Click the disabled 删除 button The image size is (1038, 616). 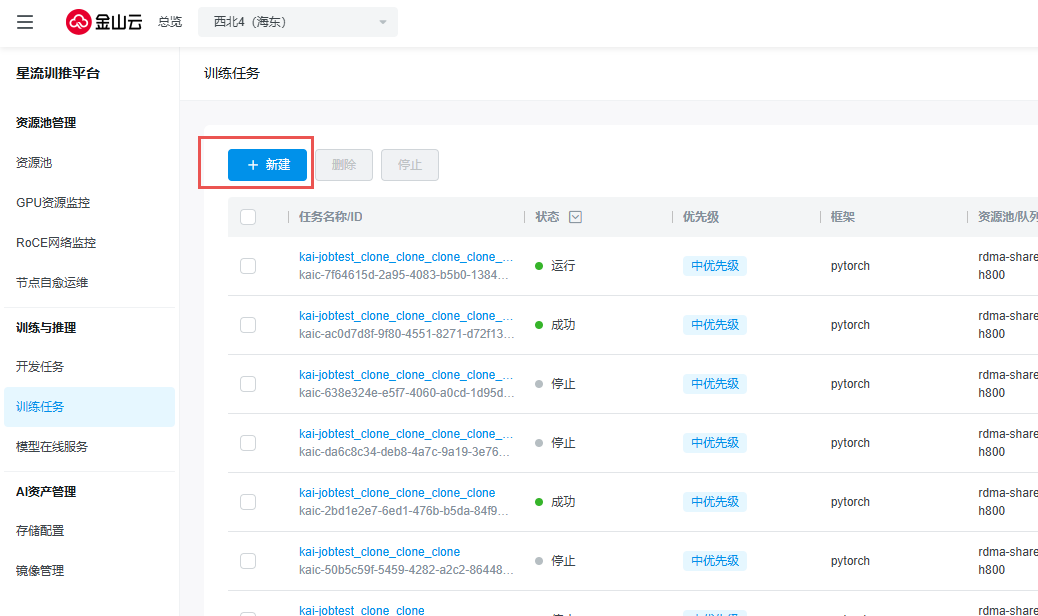point(344,165)
